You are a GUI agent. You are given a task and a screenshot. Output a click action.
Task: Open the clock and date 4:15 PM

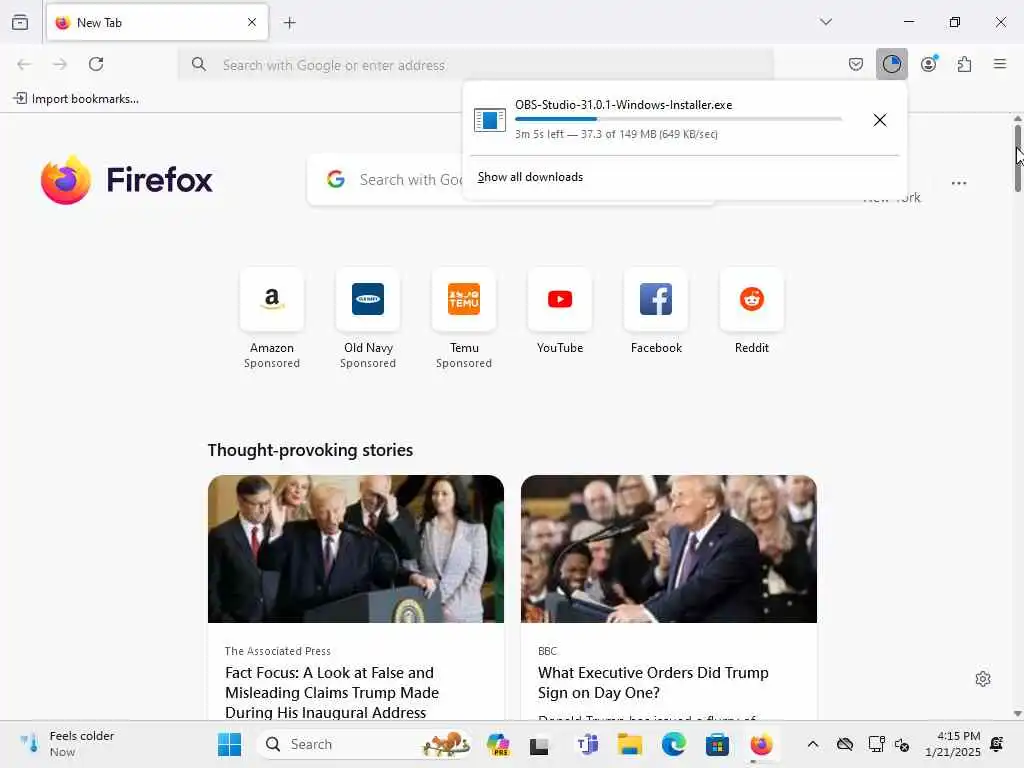[x=952, y=744]
